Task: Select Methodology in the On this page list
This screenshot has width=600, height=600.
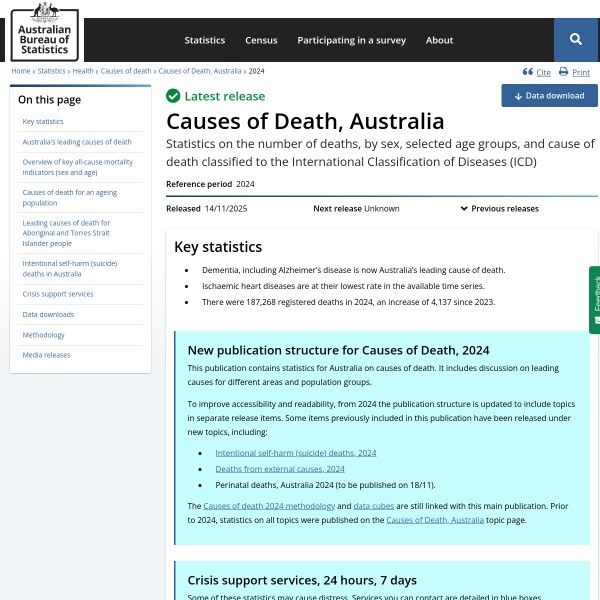Action: tap(44, 335)
